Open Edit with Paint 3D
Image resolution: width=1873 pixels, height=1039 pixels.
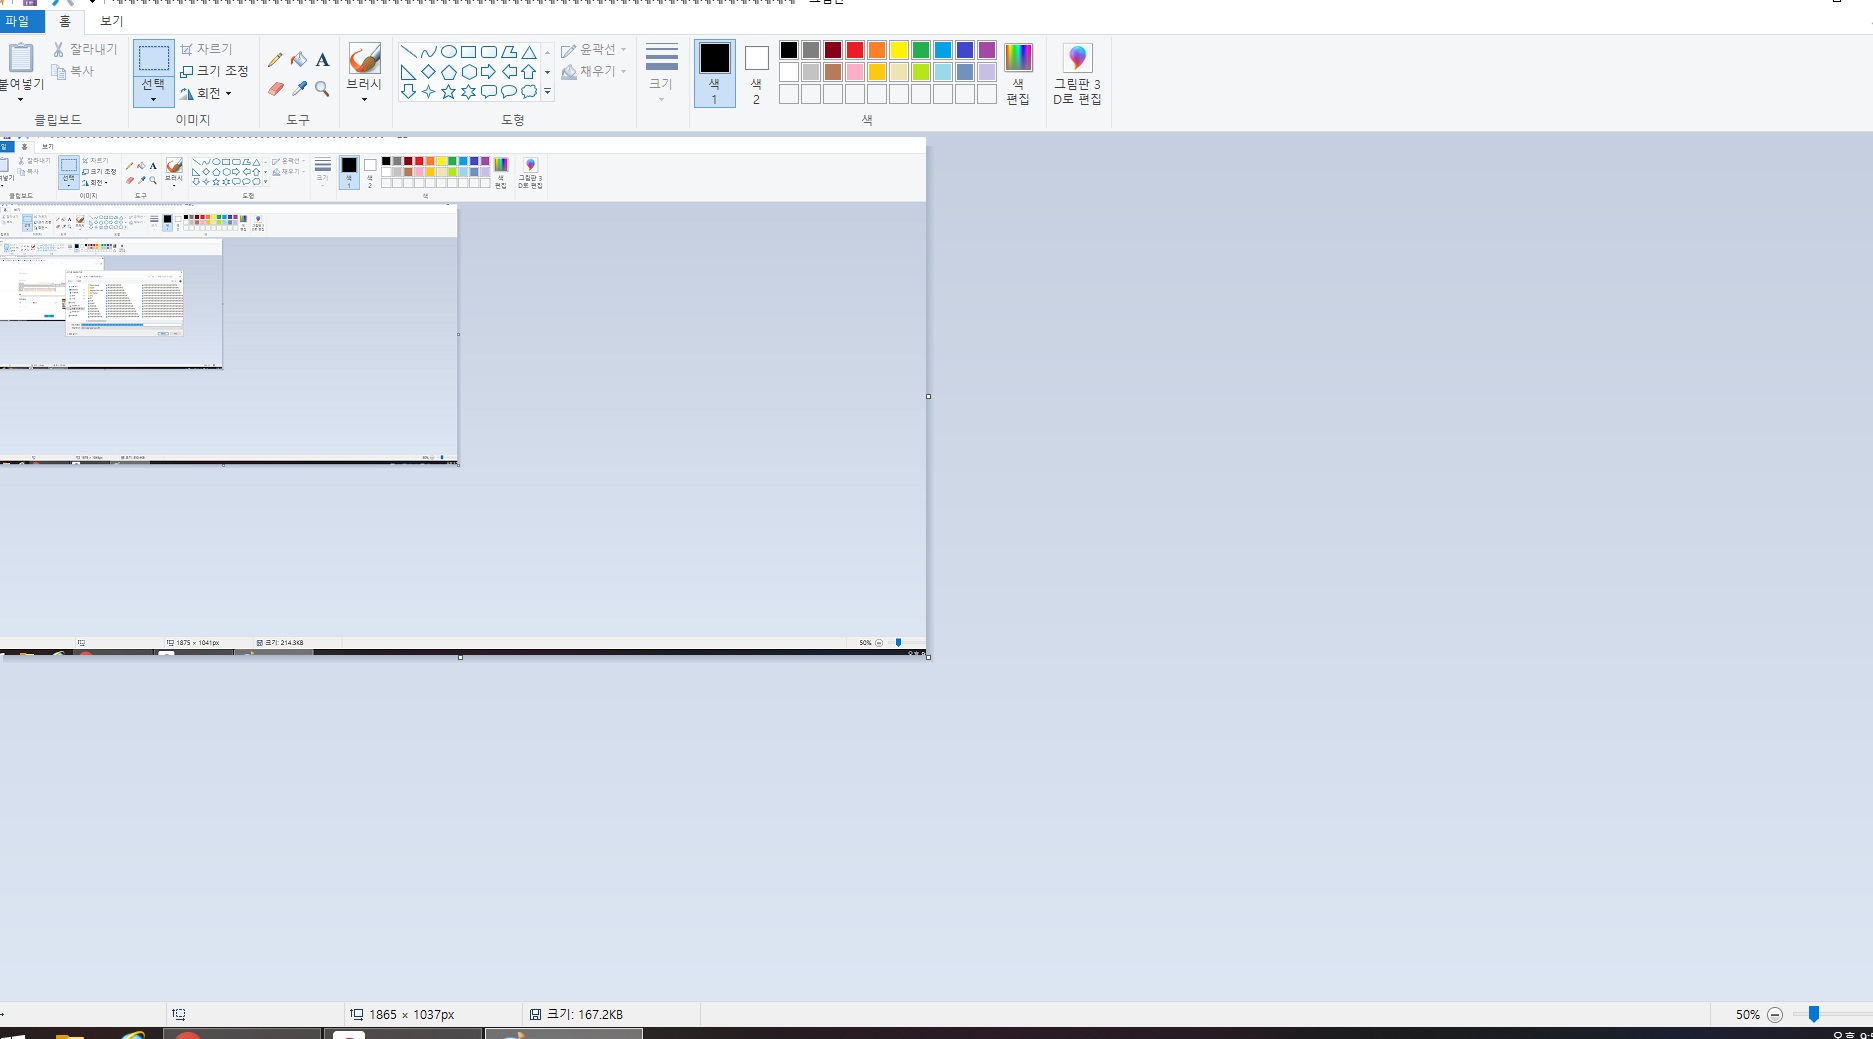[x=1077, y=74]
